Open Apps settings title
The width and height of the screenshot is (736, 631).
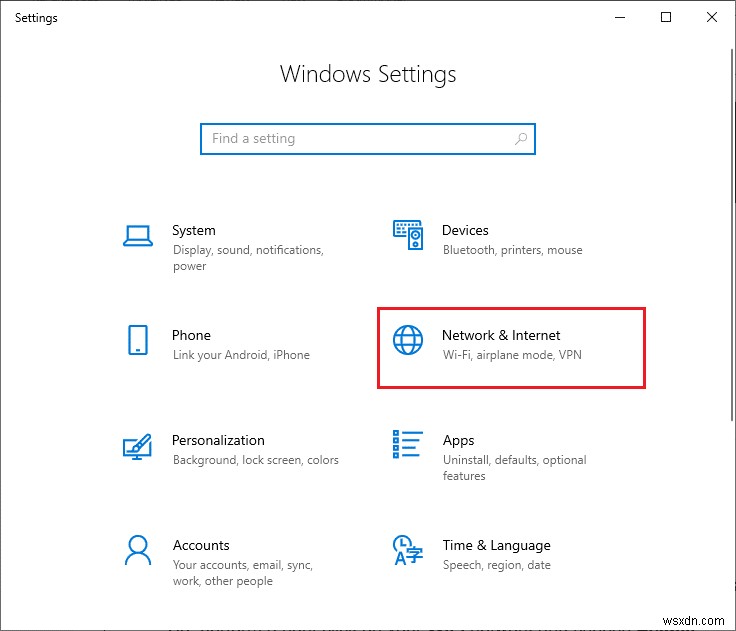[x=458, y=440]
